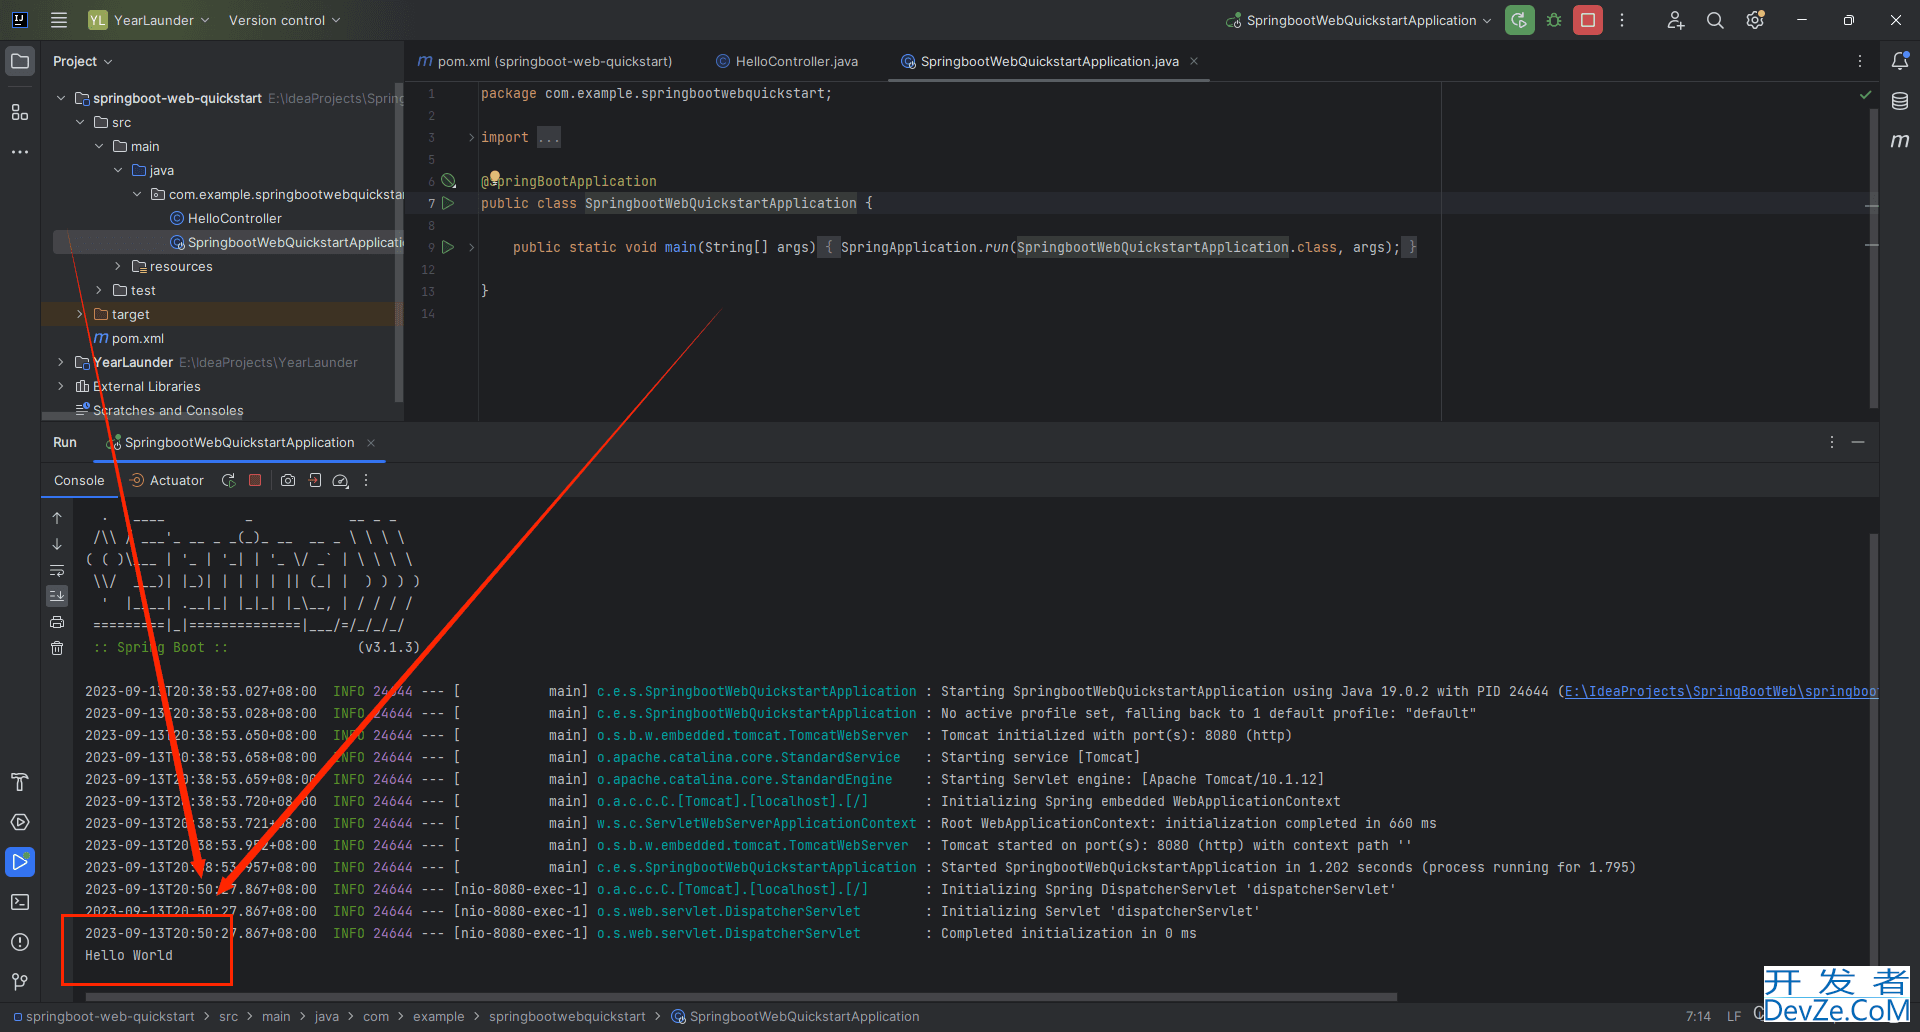Minimize the Run tool window
The height and width of the screenshot is (1032, 1920).
[1858, 442]
